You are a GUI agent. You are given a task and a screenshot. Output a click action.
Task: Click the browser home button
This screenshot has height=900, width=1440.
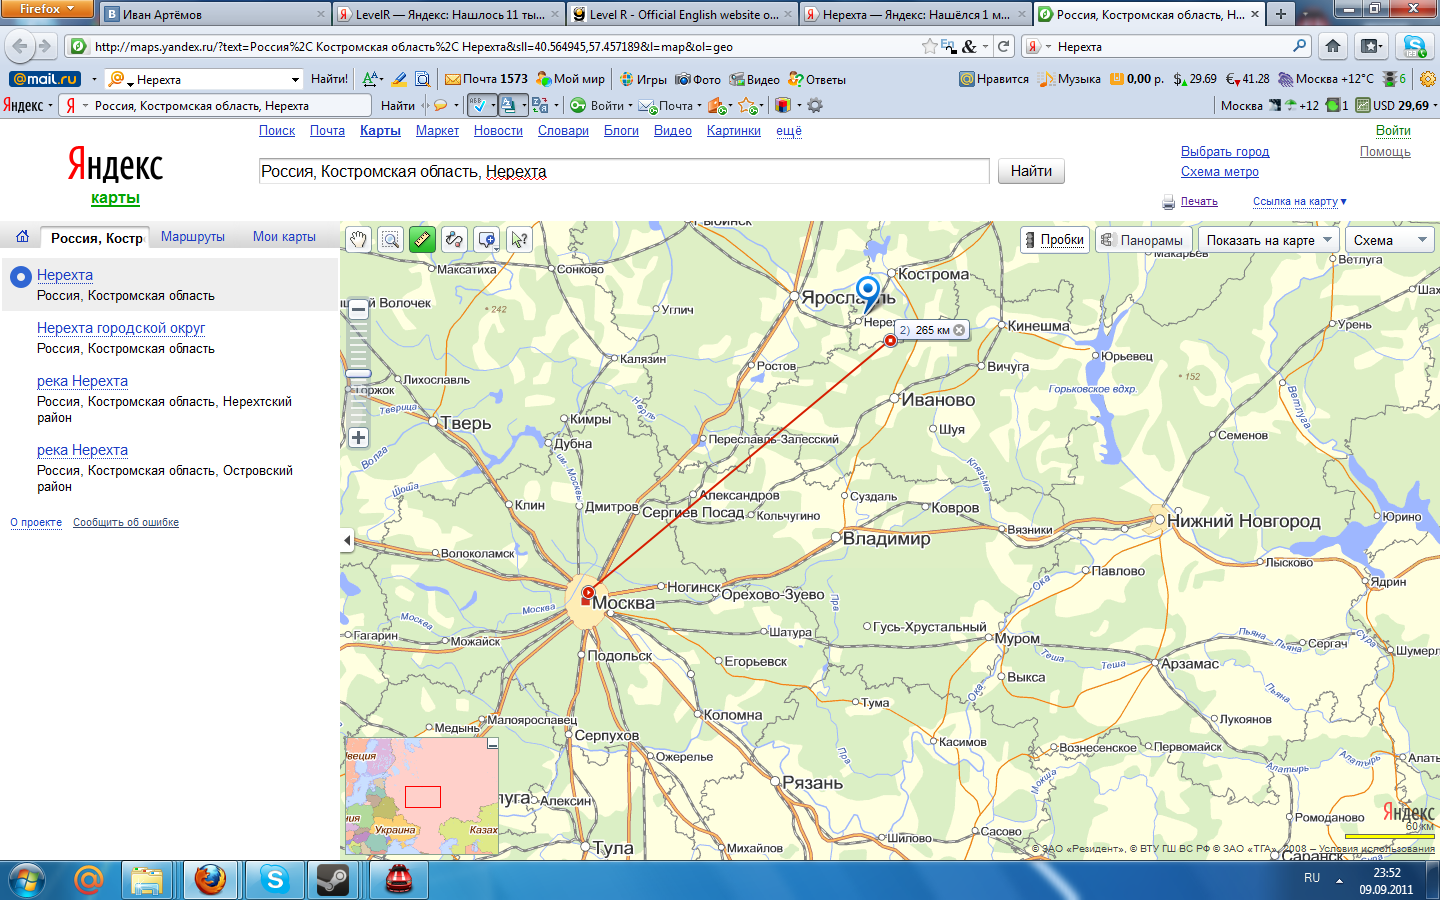(1333, 46)
